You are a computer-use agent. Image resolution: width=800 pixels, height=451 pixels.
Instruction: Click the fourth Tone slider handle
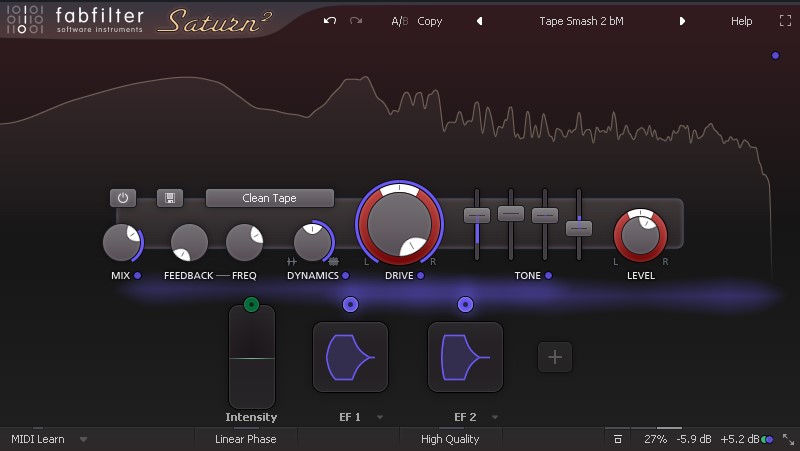pos(579,228)
